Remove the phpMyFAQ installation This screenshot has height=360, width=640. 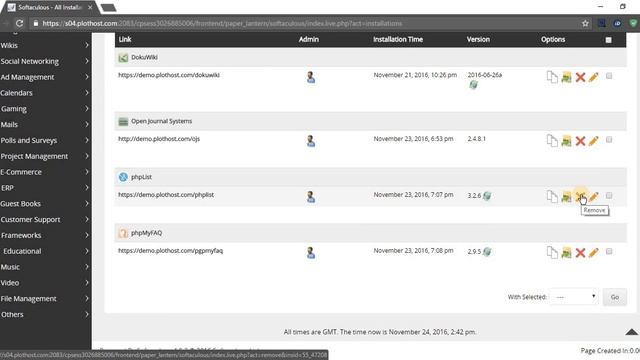pos(580,253)
